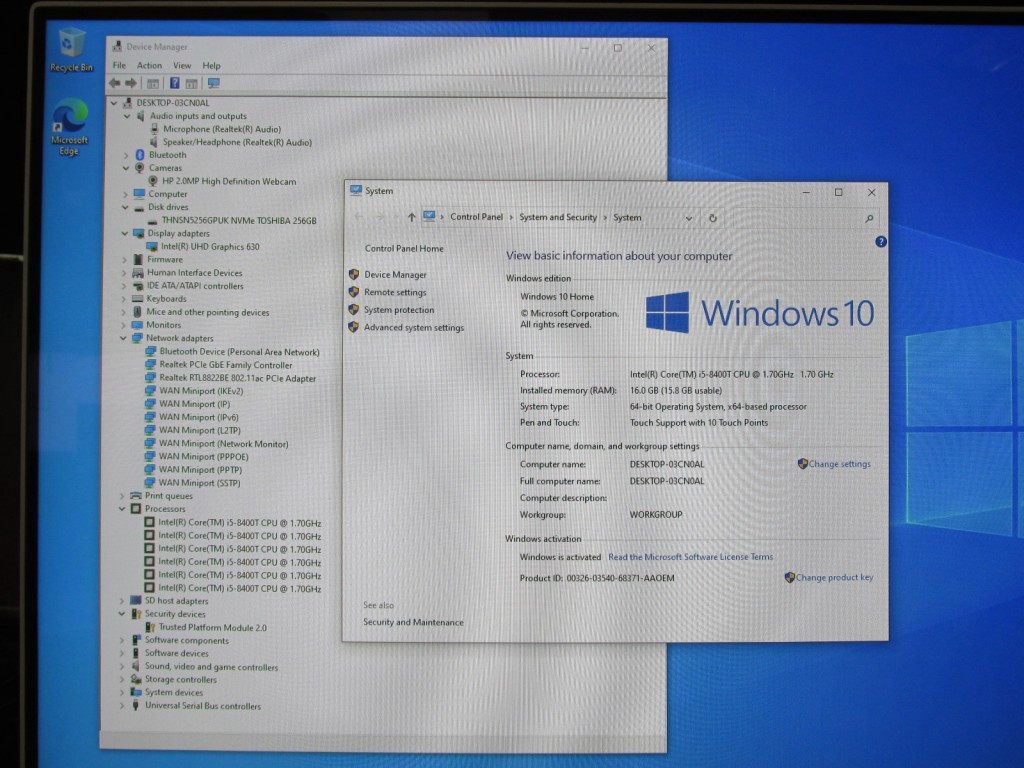This screenshot has width=1024, height=768.
Task: Open the address bar history dropdown
Action: [688, 218]
